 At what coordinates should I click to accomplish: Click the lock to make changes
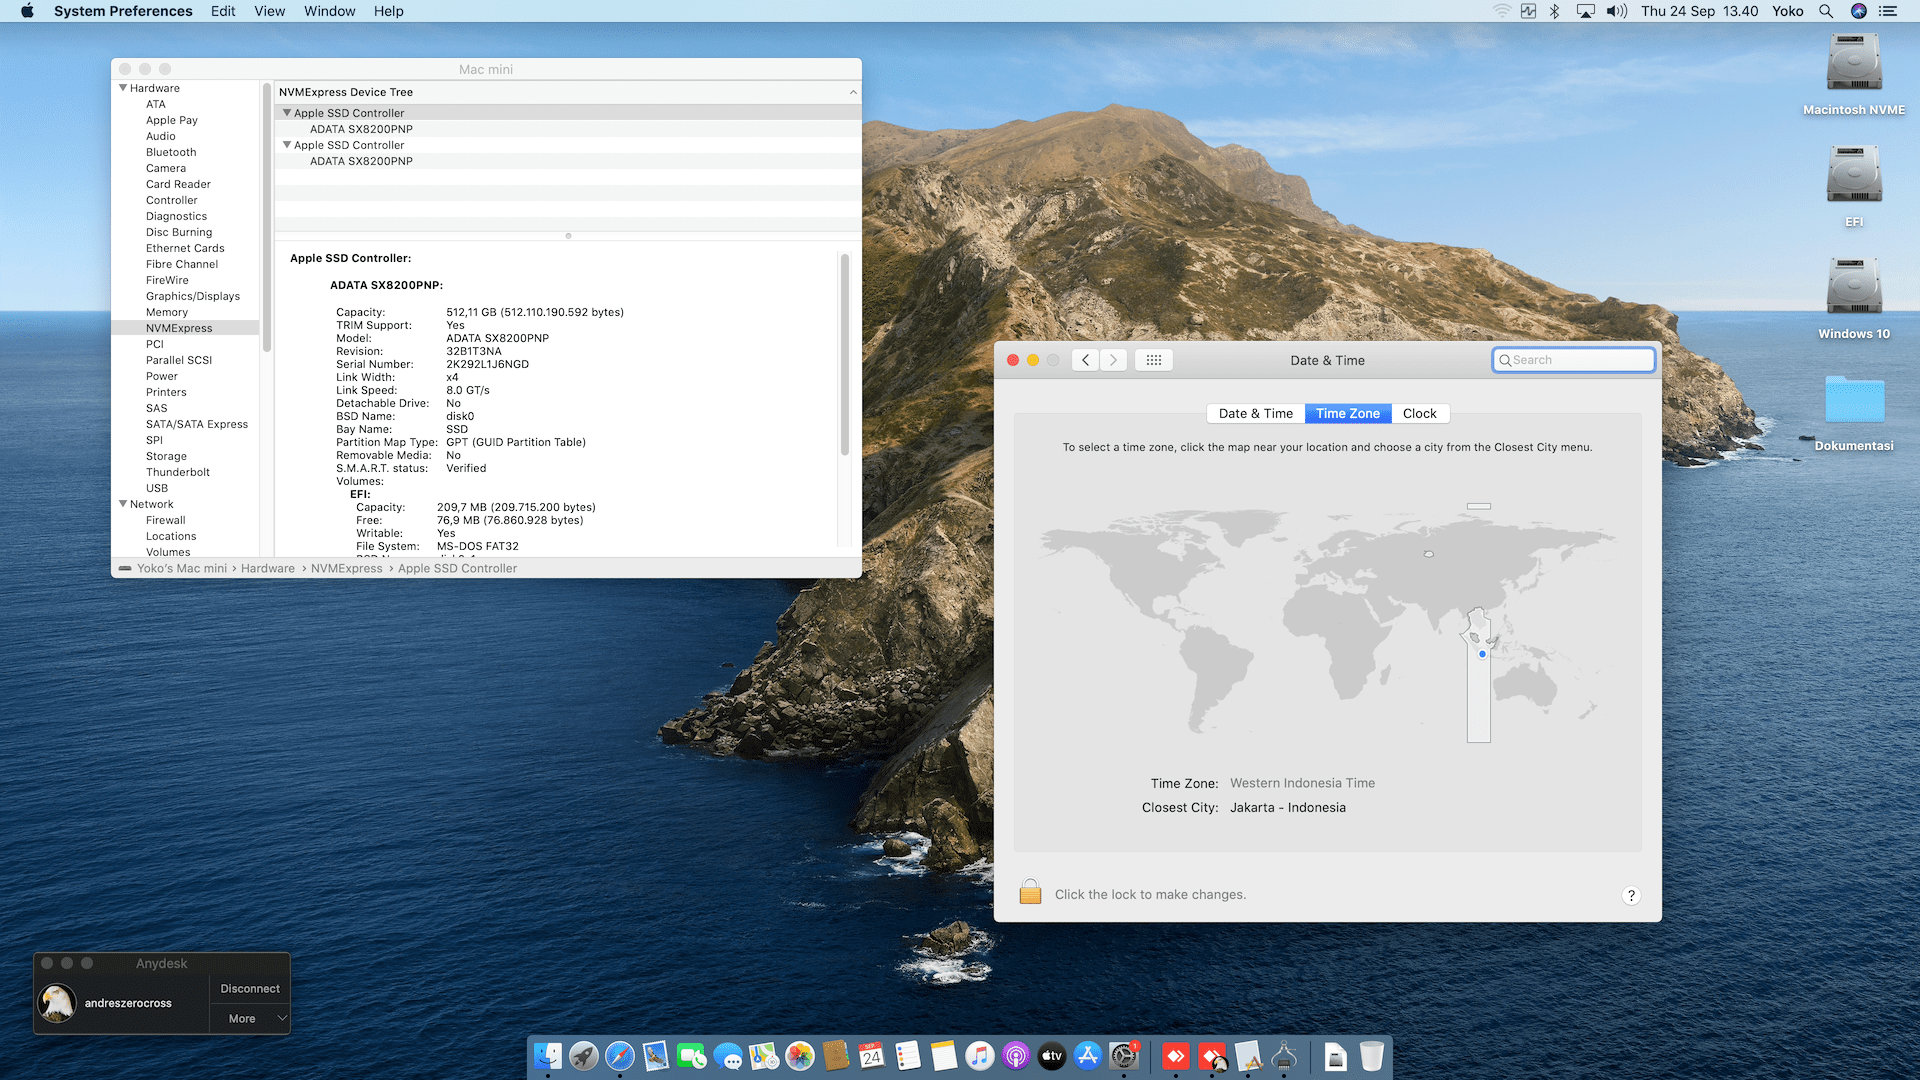1030,892
